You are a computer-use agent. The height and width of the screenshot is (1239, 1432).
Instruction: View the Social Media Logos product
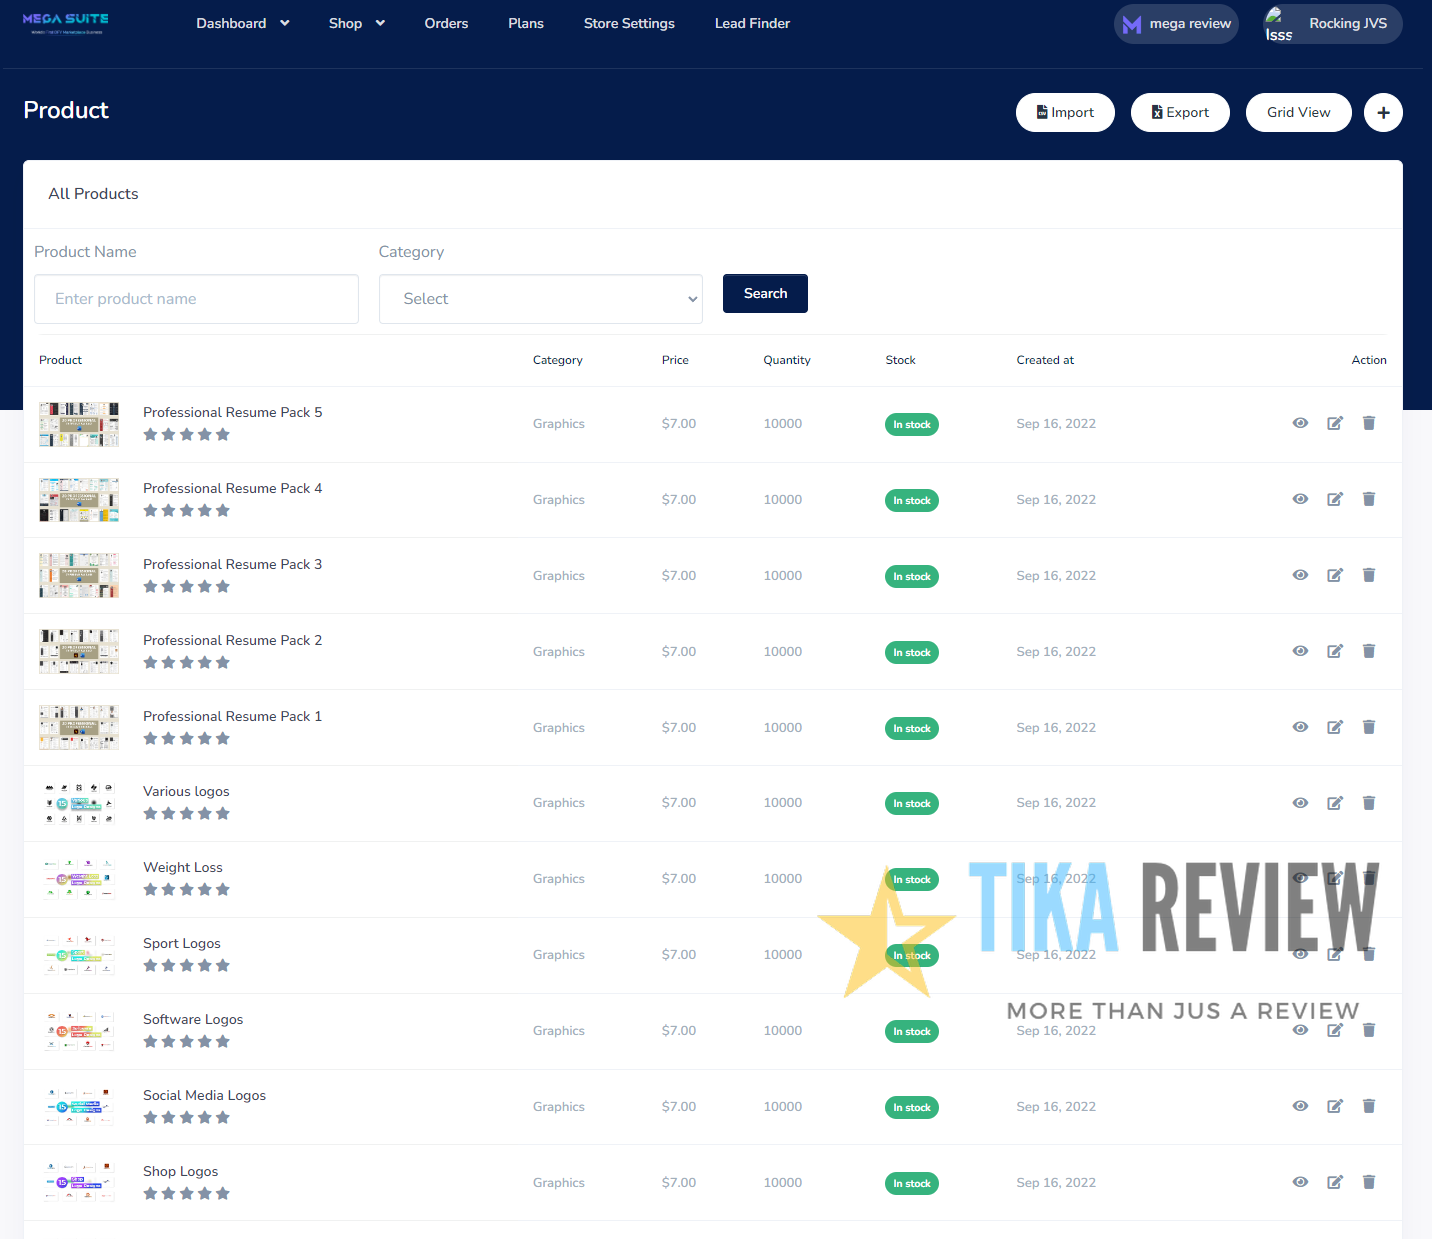1300,1106
